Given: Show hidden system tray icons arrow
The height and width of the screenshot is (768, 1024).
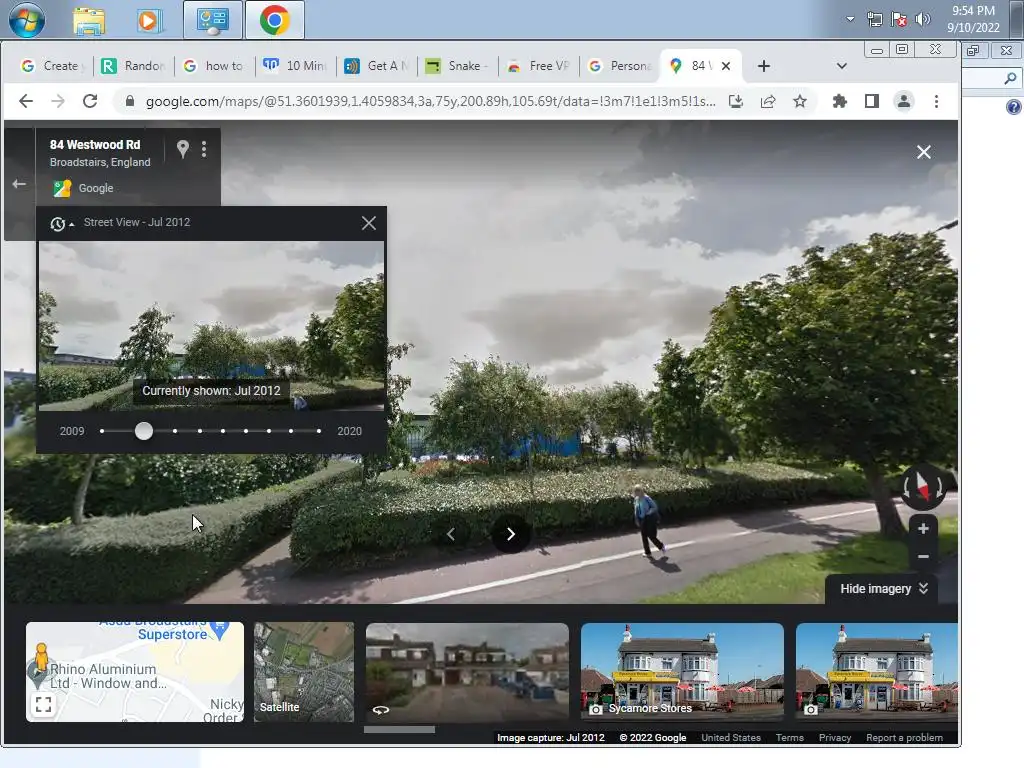Looking at the screenshot, I should [x=850, y=19].
